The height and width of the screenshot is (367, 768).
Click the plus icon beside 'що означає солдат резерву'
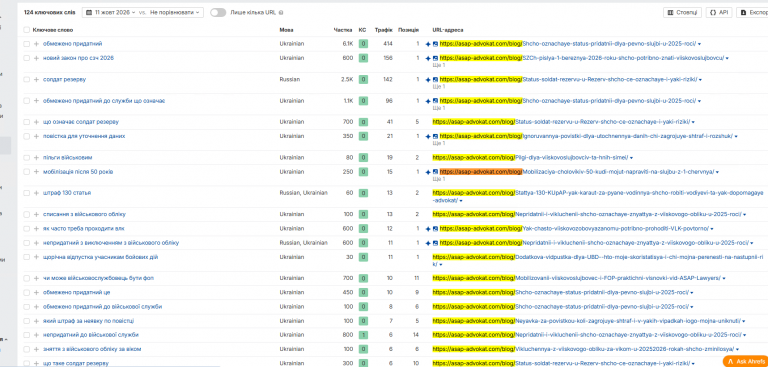36,122
